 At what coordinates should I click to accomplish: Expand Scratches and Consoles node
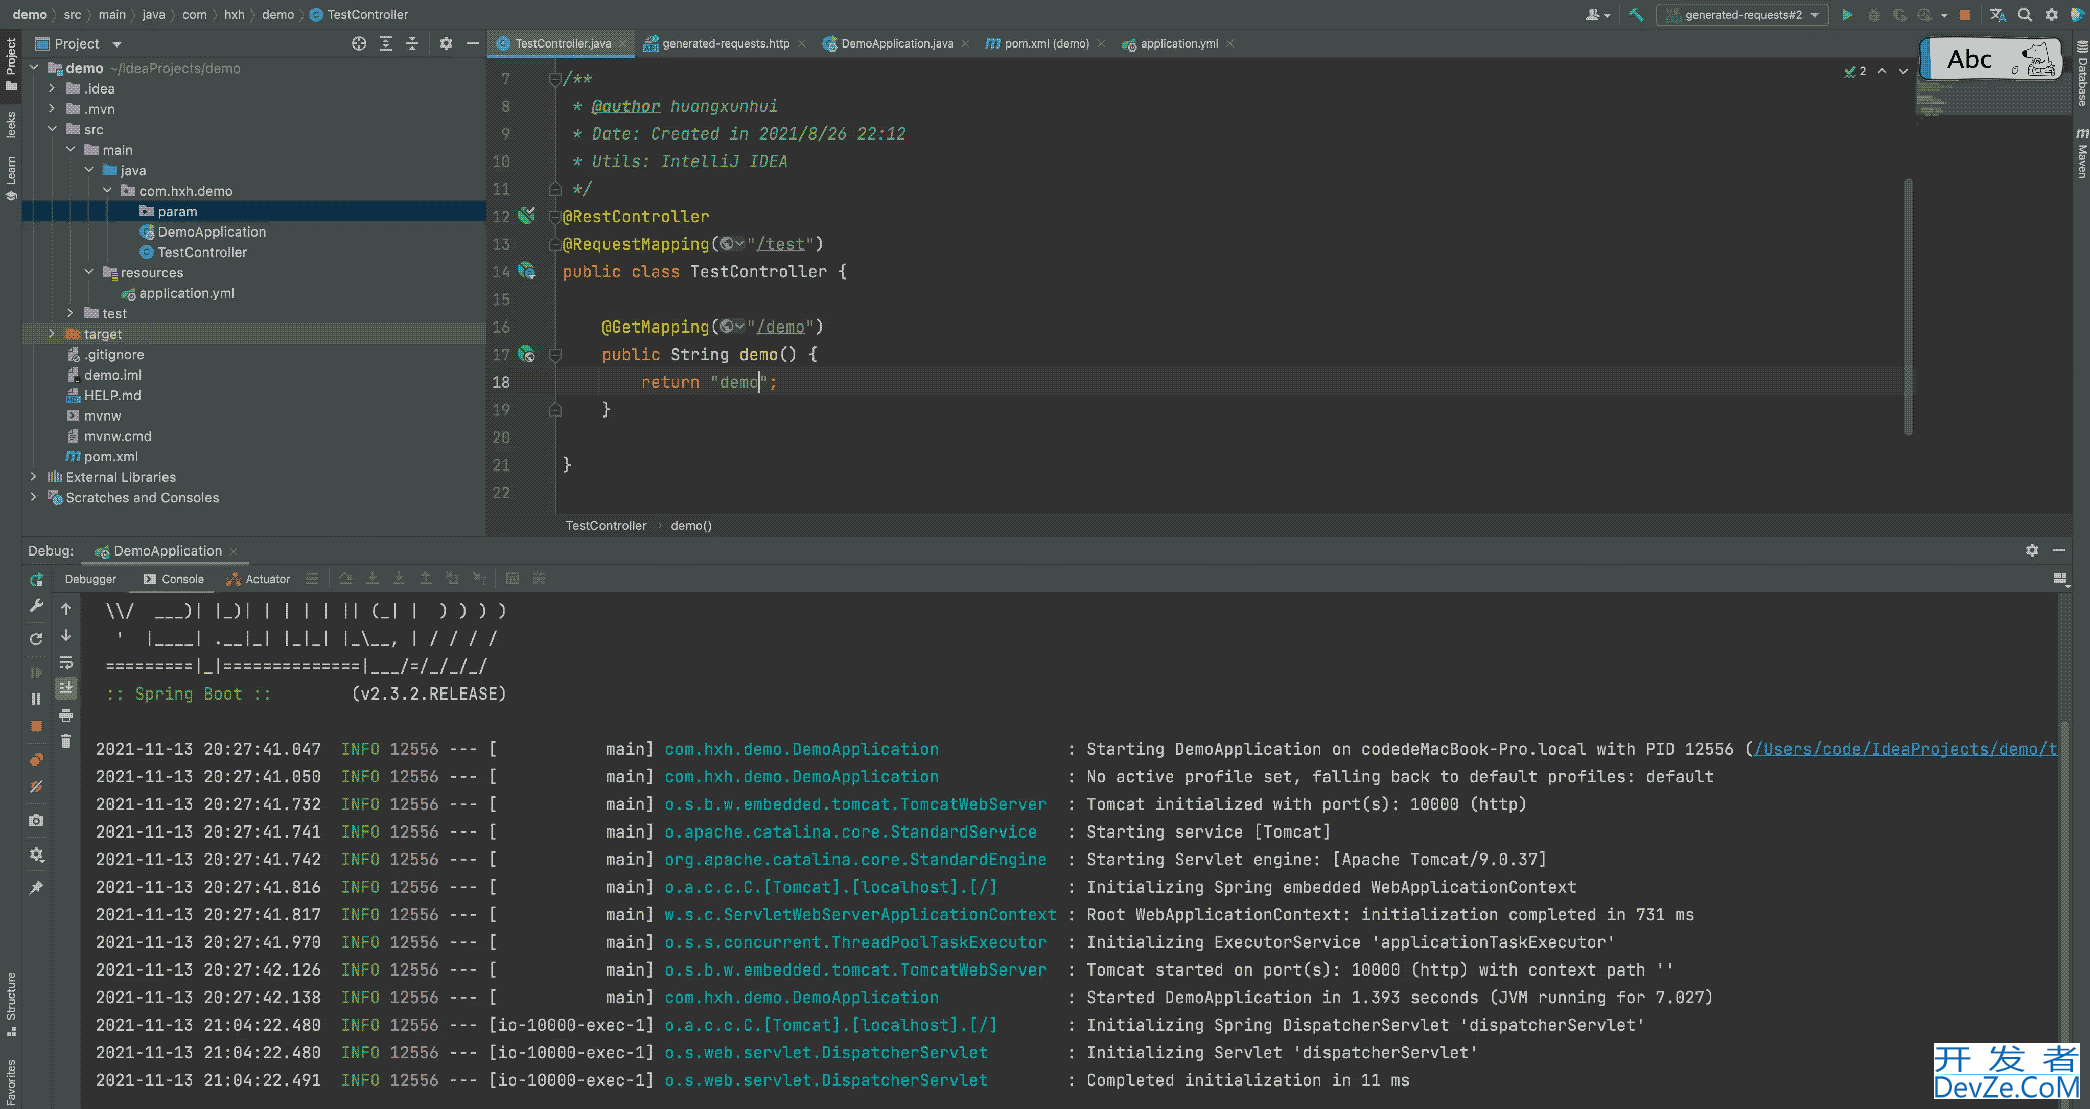point(34,498)
